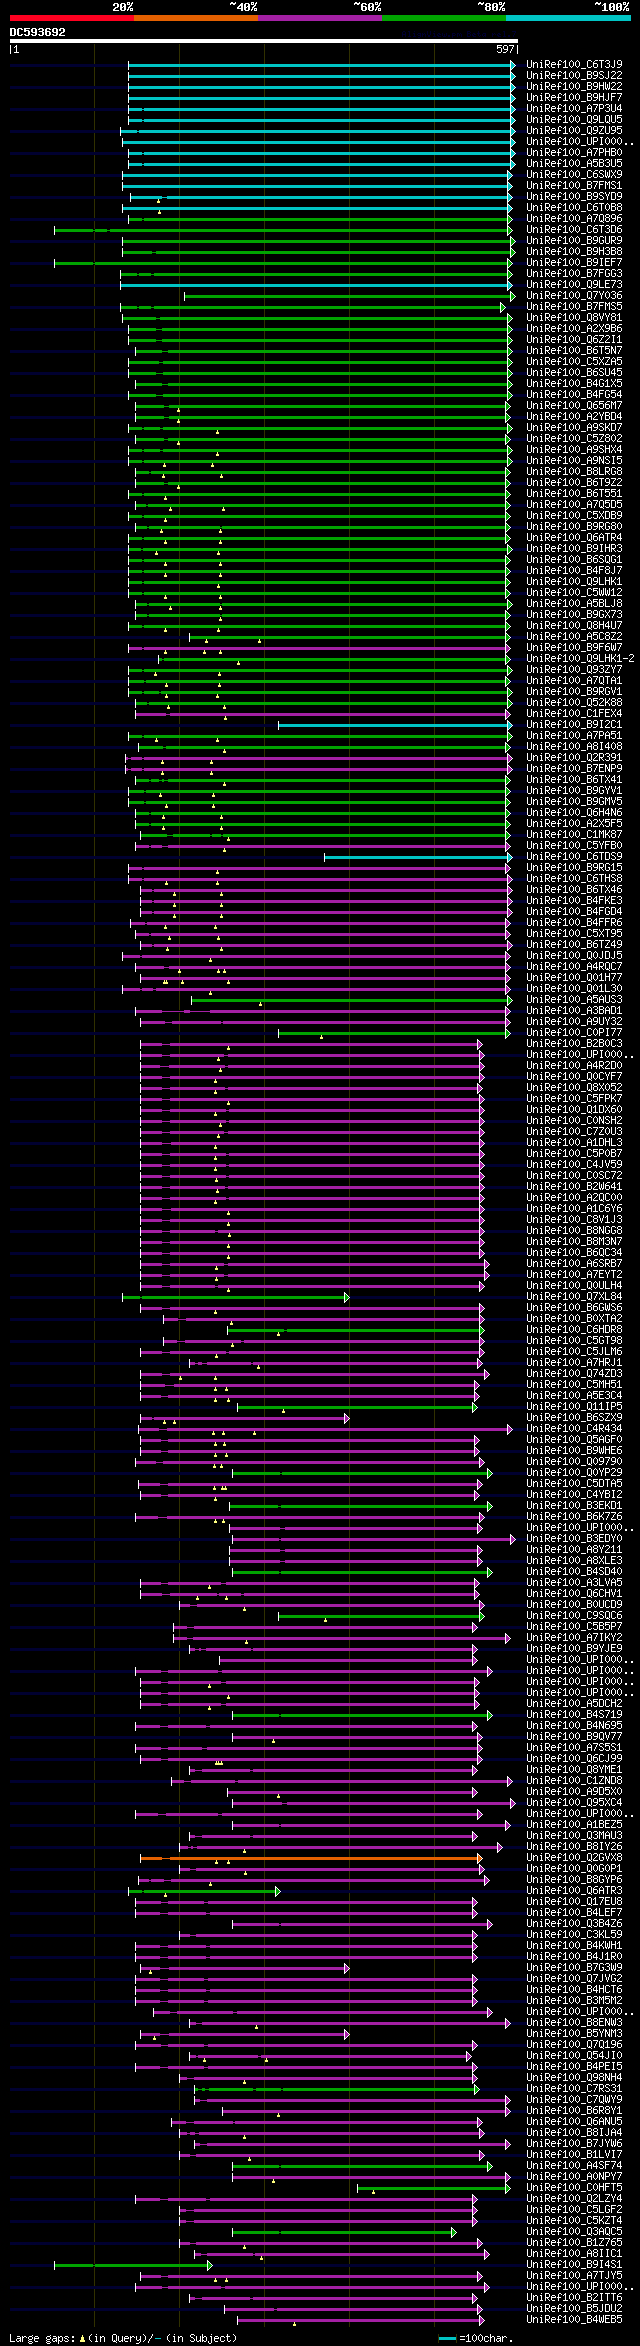640x2346 pixels.
Task: Select label UniRef100_B9IEF7
Action: click(574, 262)
